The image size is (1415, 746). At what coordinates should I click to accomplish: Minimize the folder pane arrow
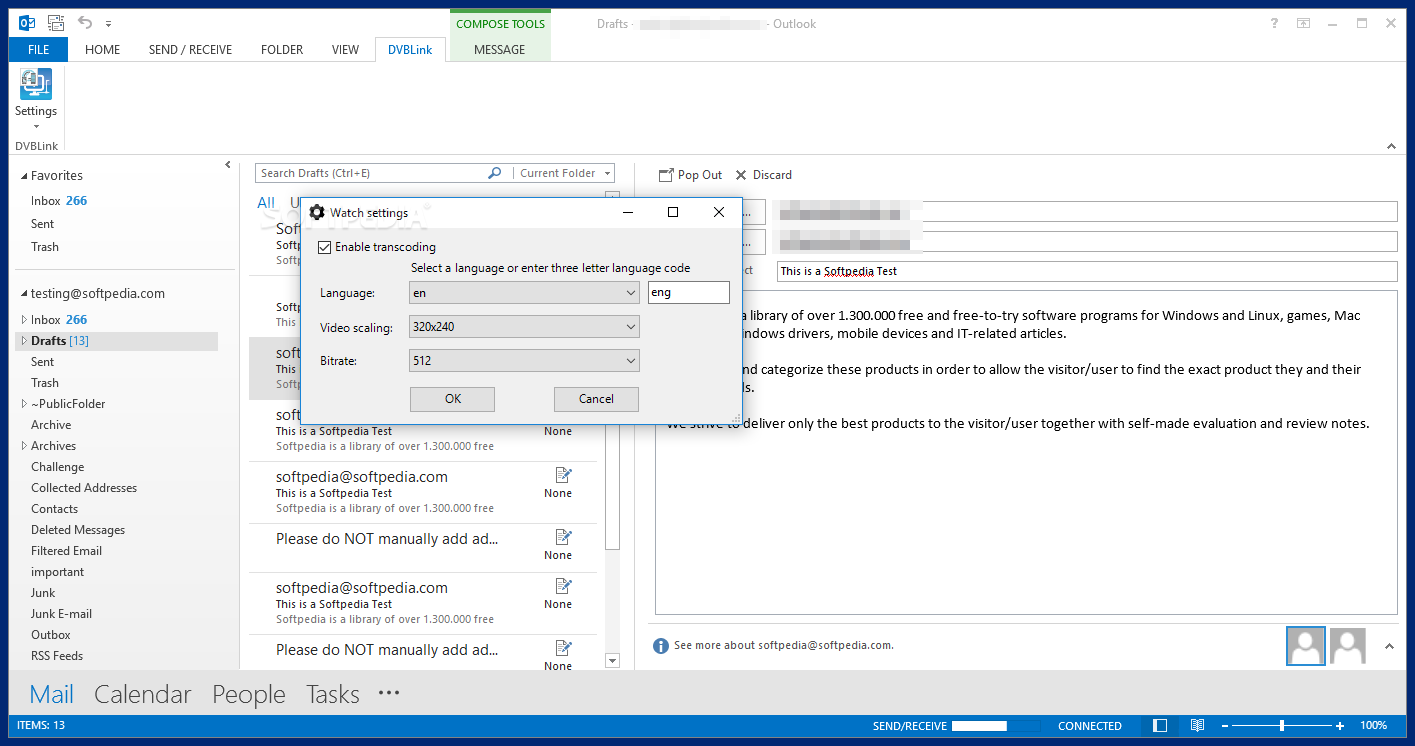pyautogui.click(x=228, y=165)
